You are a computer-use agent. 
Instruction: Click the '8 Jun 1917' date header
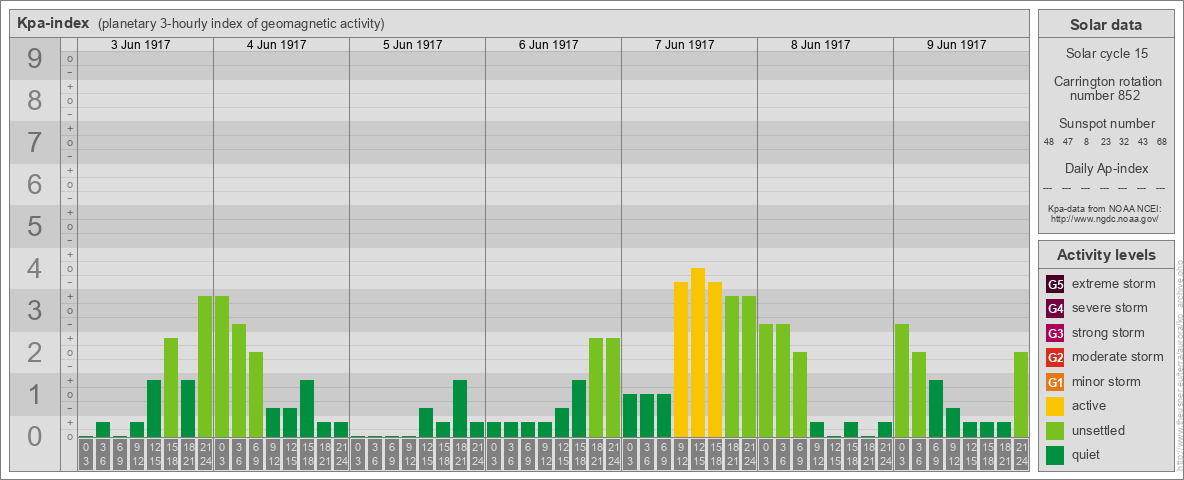820,45
